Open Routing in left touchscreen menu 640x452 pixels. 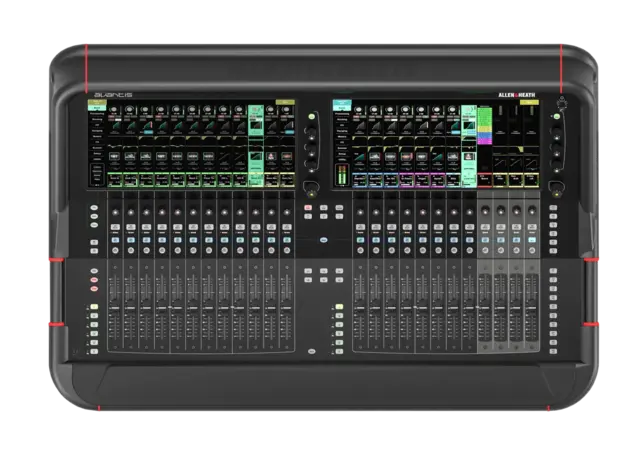tap(97, 119)
